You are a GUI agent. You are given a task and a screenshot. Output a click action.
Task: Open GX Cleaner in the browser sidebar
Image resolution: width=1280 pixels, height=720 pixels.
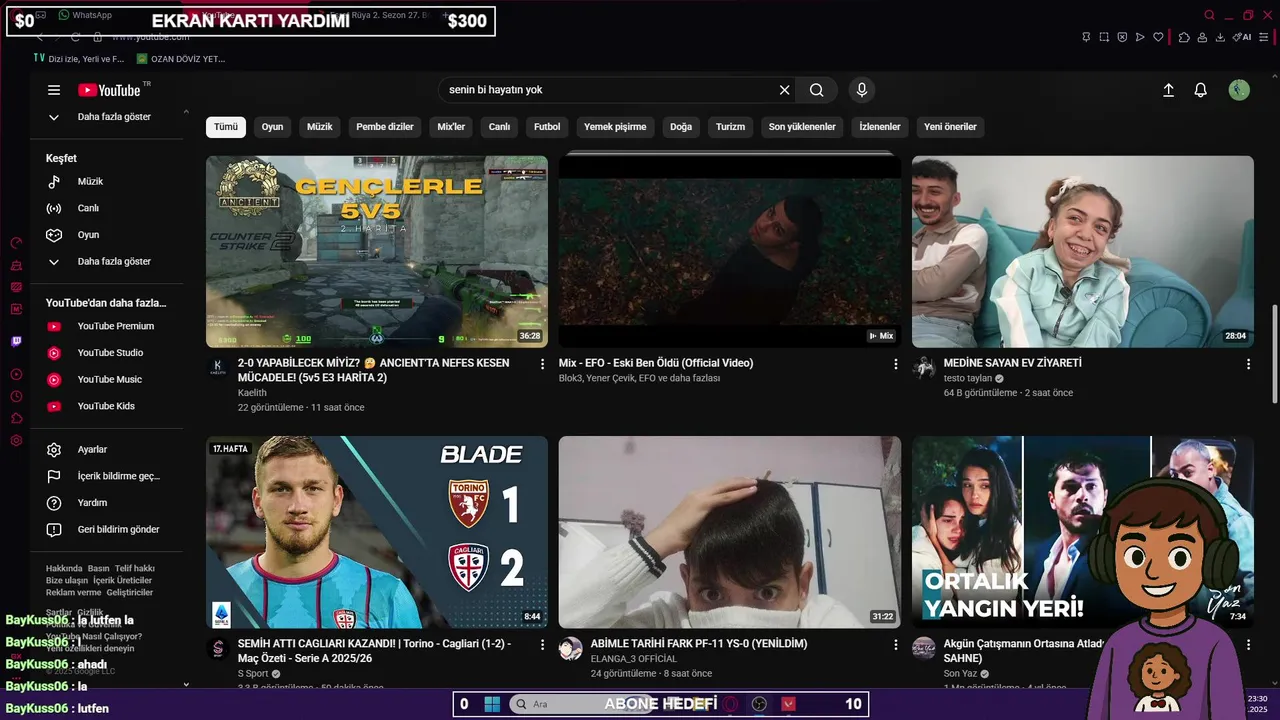coord(16,265)
